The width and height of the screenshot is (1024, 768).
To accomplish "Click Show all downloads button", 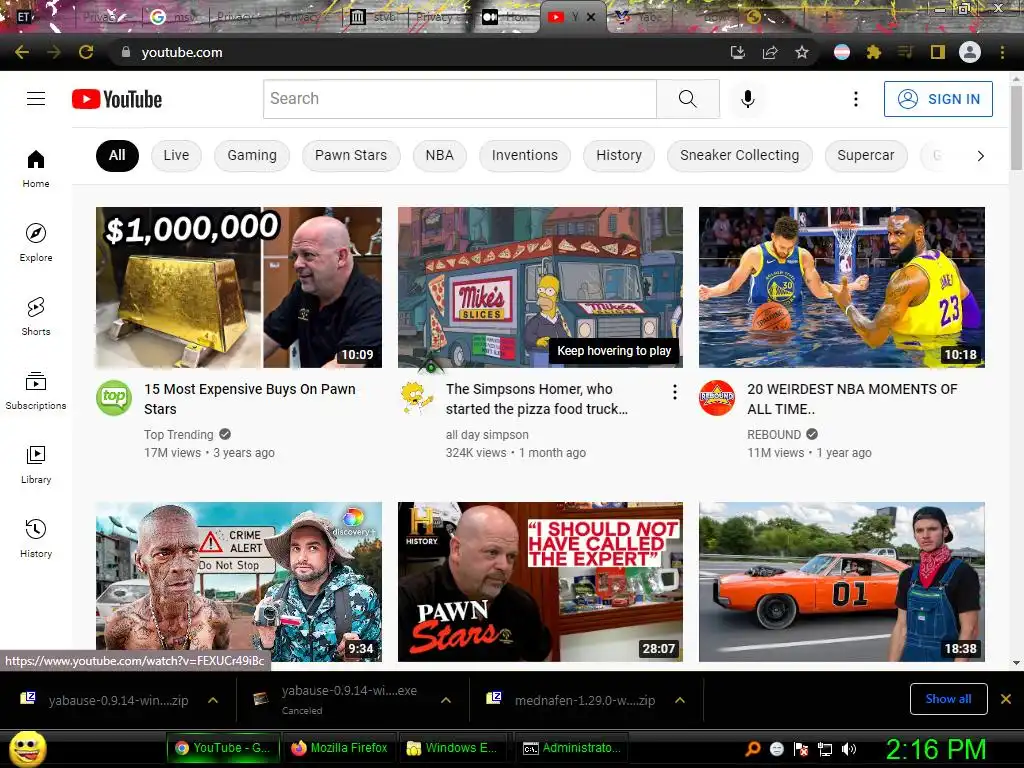I will 949,699.
